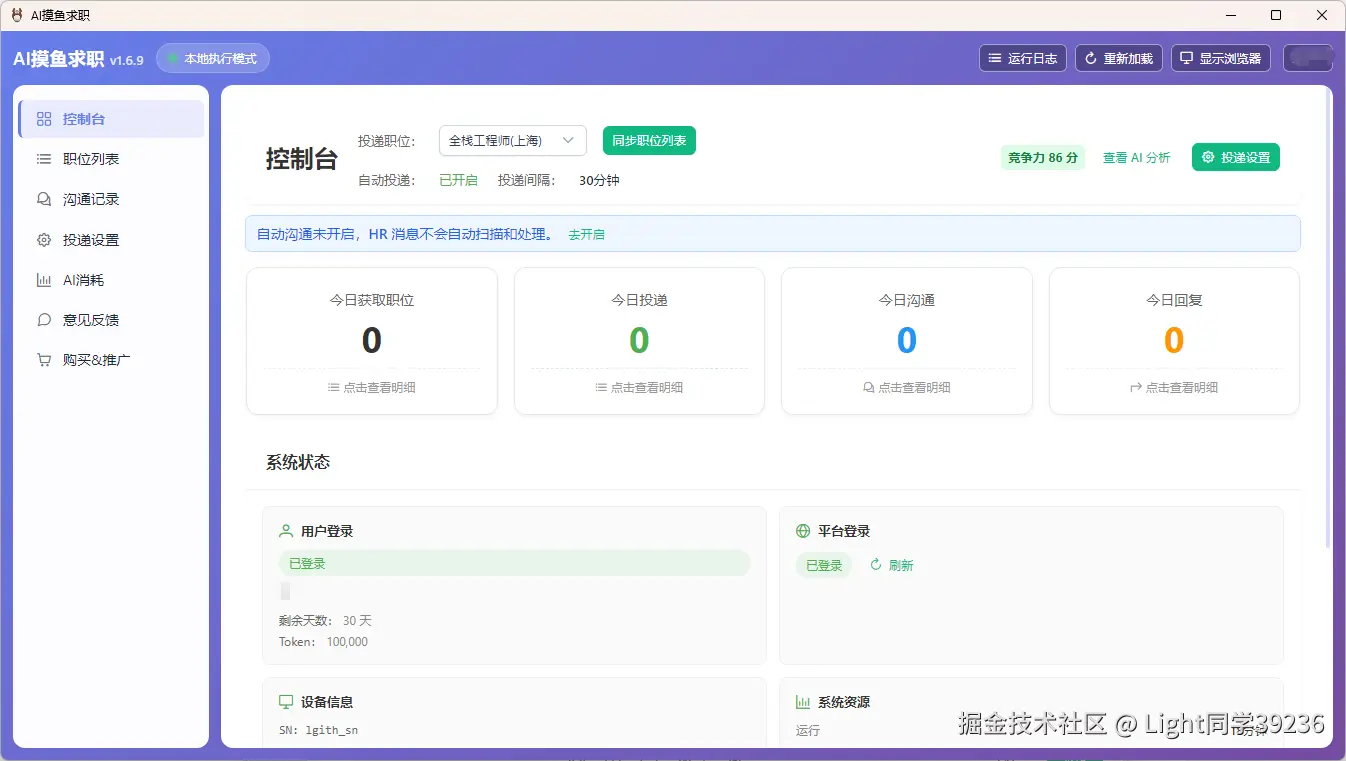
Task: Click 显示浏览器 button
Action: tap(1221, 58)
